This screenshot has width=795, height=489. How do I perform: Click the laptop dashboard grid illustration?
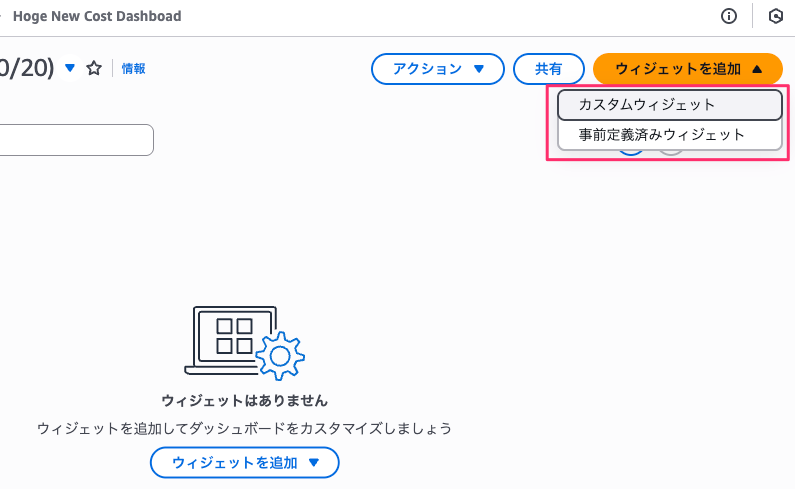click(231, 340)
